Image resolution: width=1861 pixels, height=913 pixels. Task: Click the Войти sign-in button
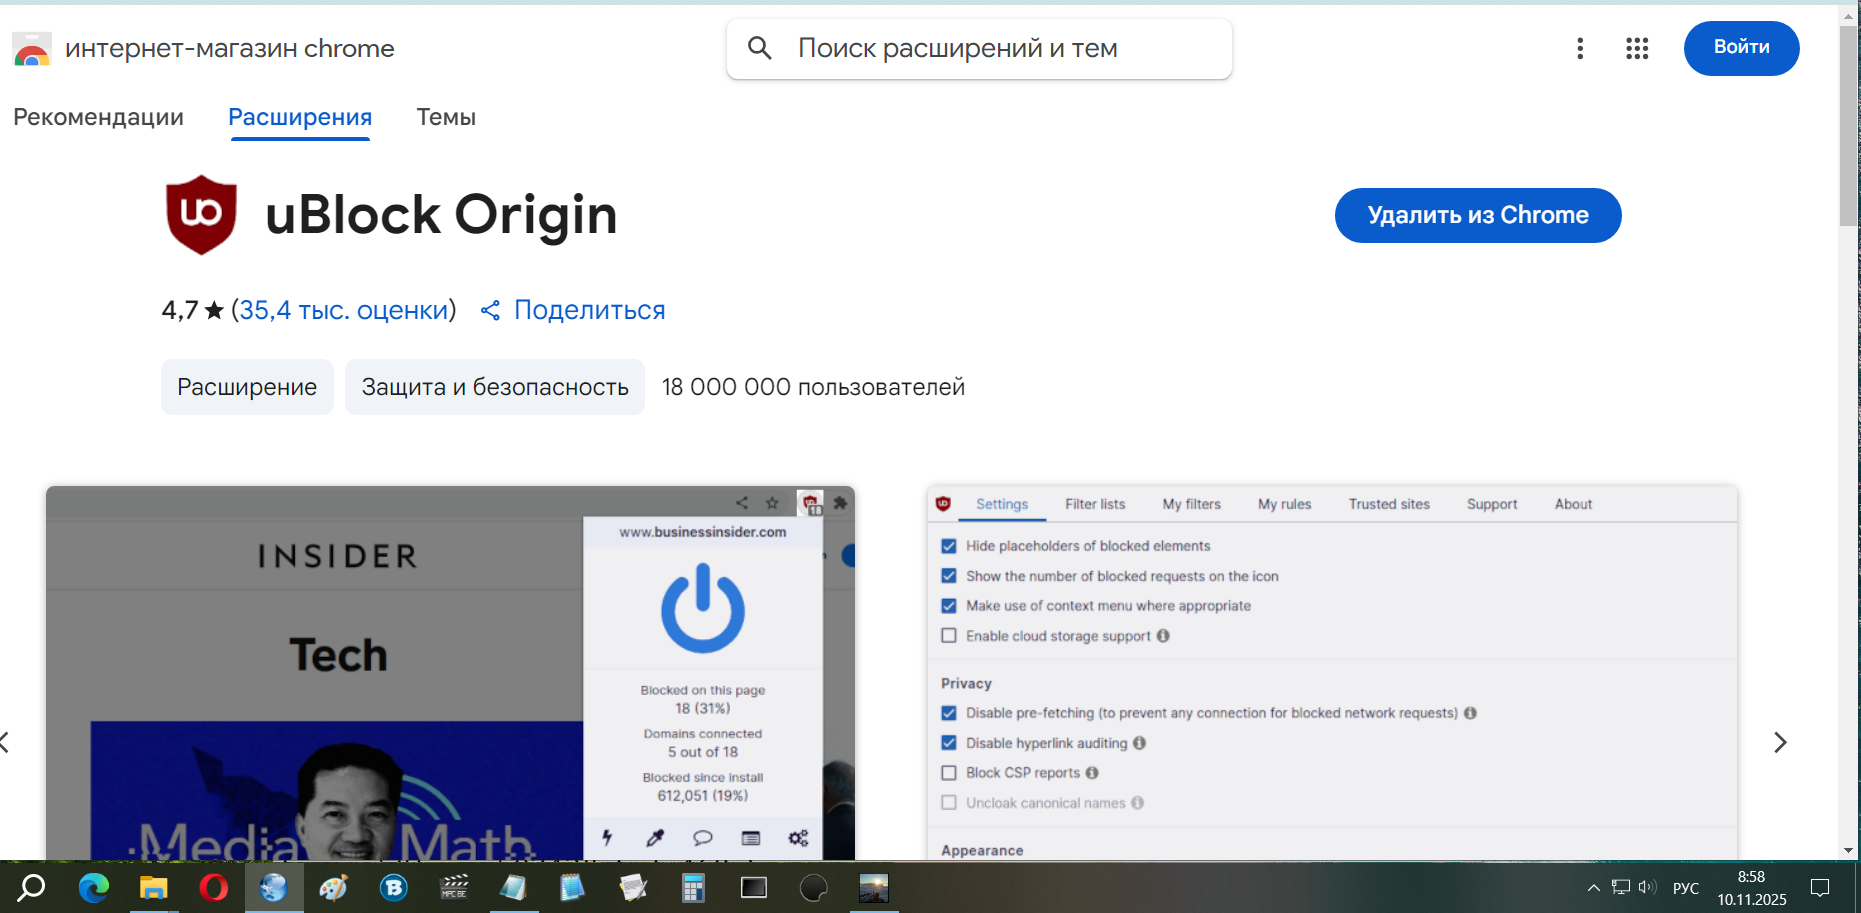(1741, 48)
